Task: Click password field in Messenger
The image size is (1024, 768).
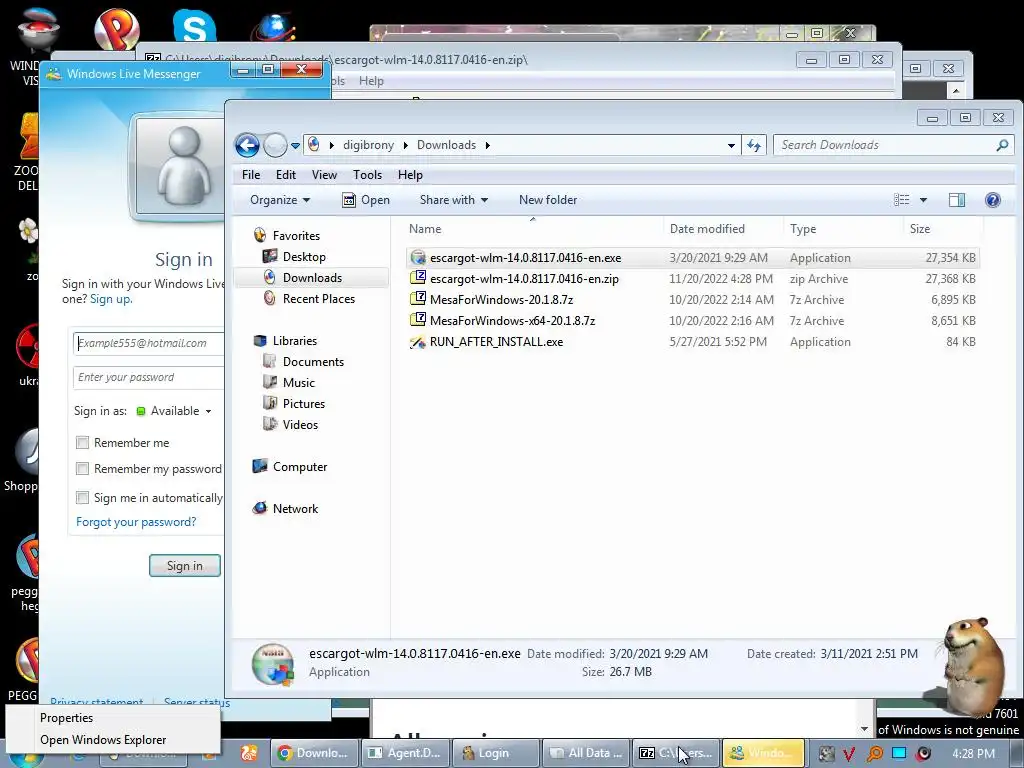Action: (x=148, y=377)
